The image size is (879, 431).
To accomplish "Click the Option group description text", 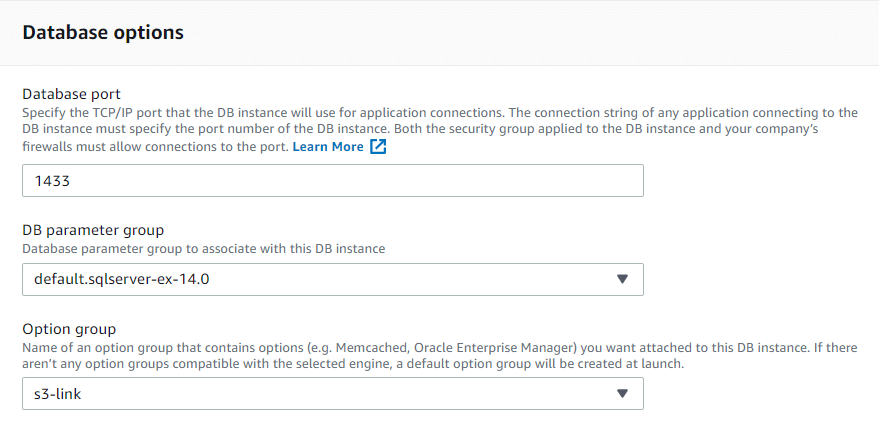I will [x=440, y=355].
